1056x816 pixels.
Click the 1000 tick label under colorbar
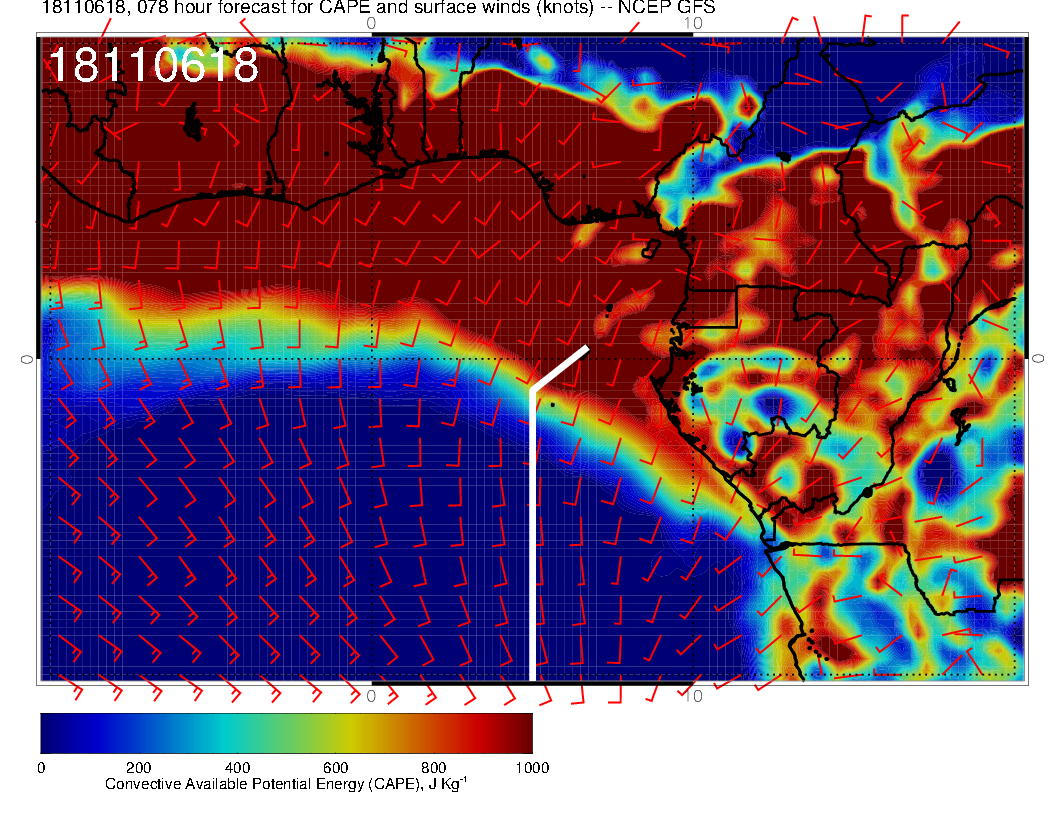532,768
